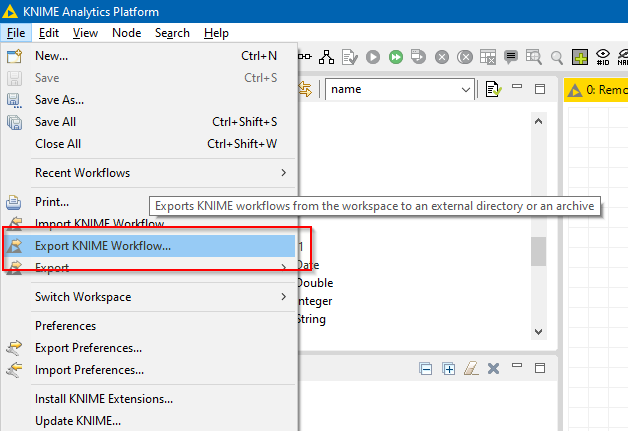Select the Double entry in the list
The height and width of the screenshot is (431, 628).
coord(315,283)
